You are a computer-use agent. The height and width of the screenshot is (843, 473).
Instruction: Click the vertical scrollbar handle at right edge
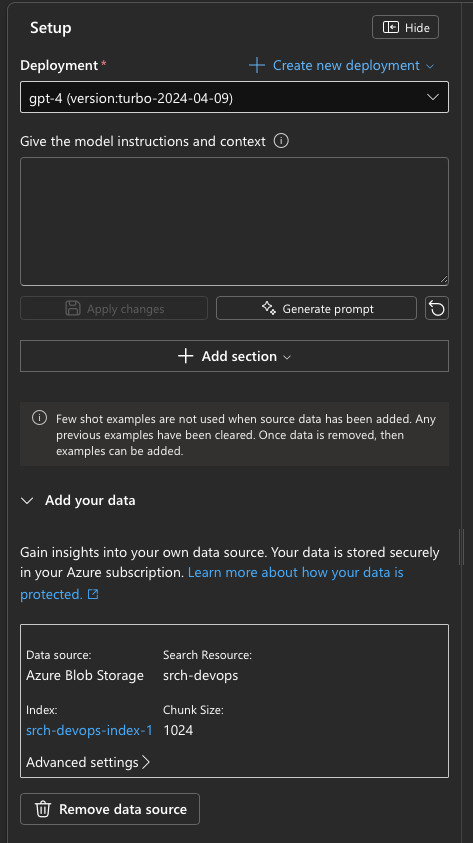tap(461, 547)
